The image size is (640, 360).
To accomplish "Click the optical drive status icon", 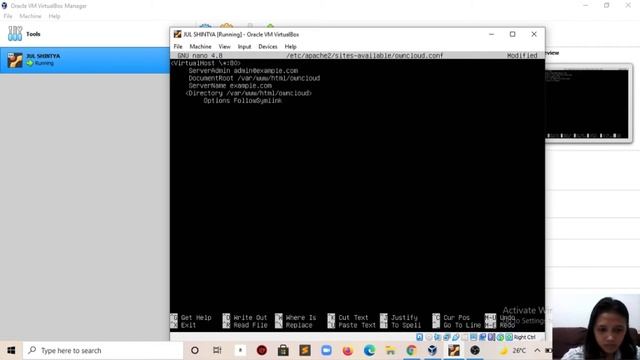I will pos(429,337).
